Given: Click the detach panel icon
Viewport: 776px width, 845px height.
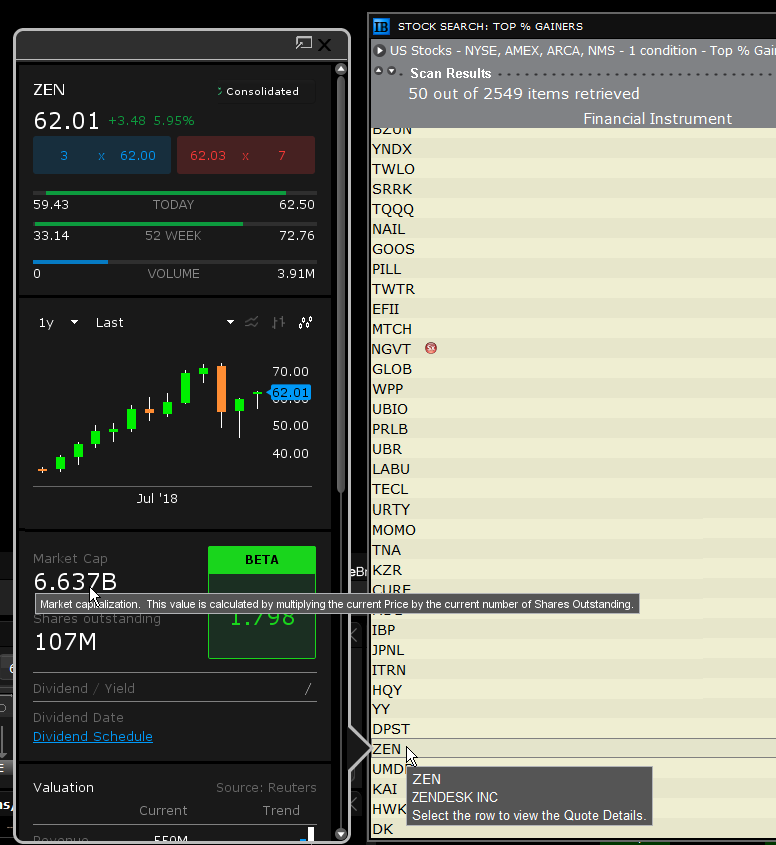Looking at the screenshot, I should coord(304,44).
